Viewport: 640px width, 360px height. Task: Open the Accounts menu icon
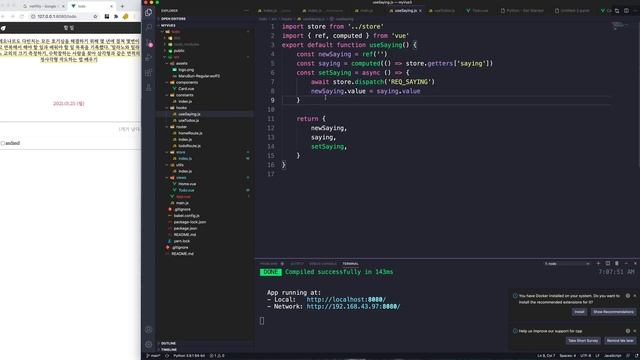149,329
